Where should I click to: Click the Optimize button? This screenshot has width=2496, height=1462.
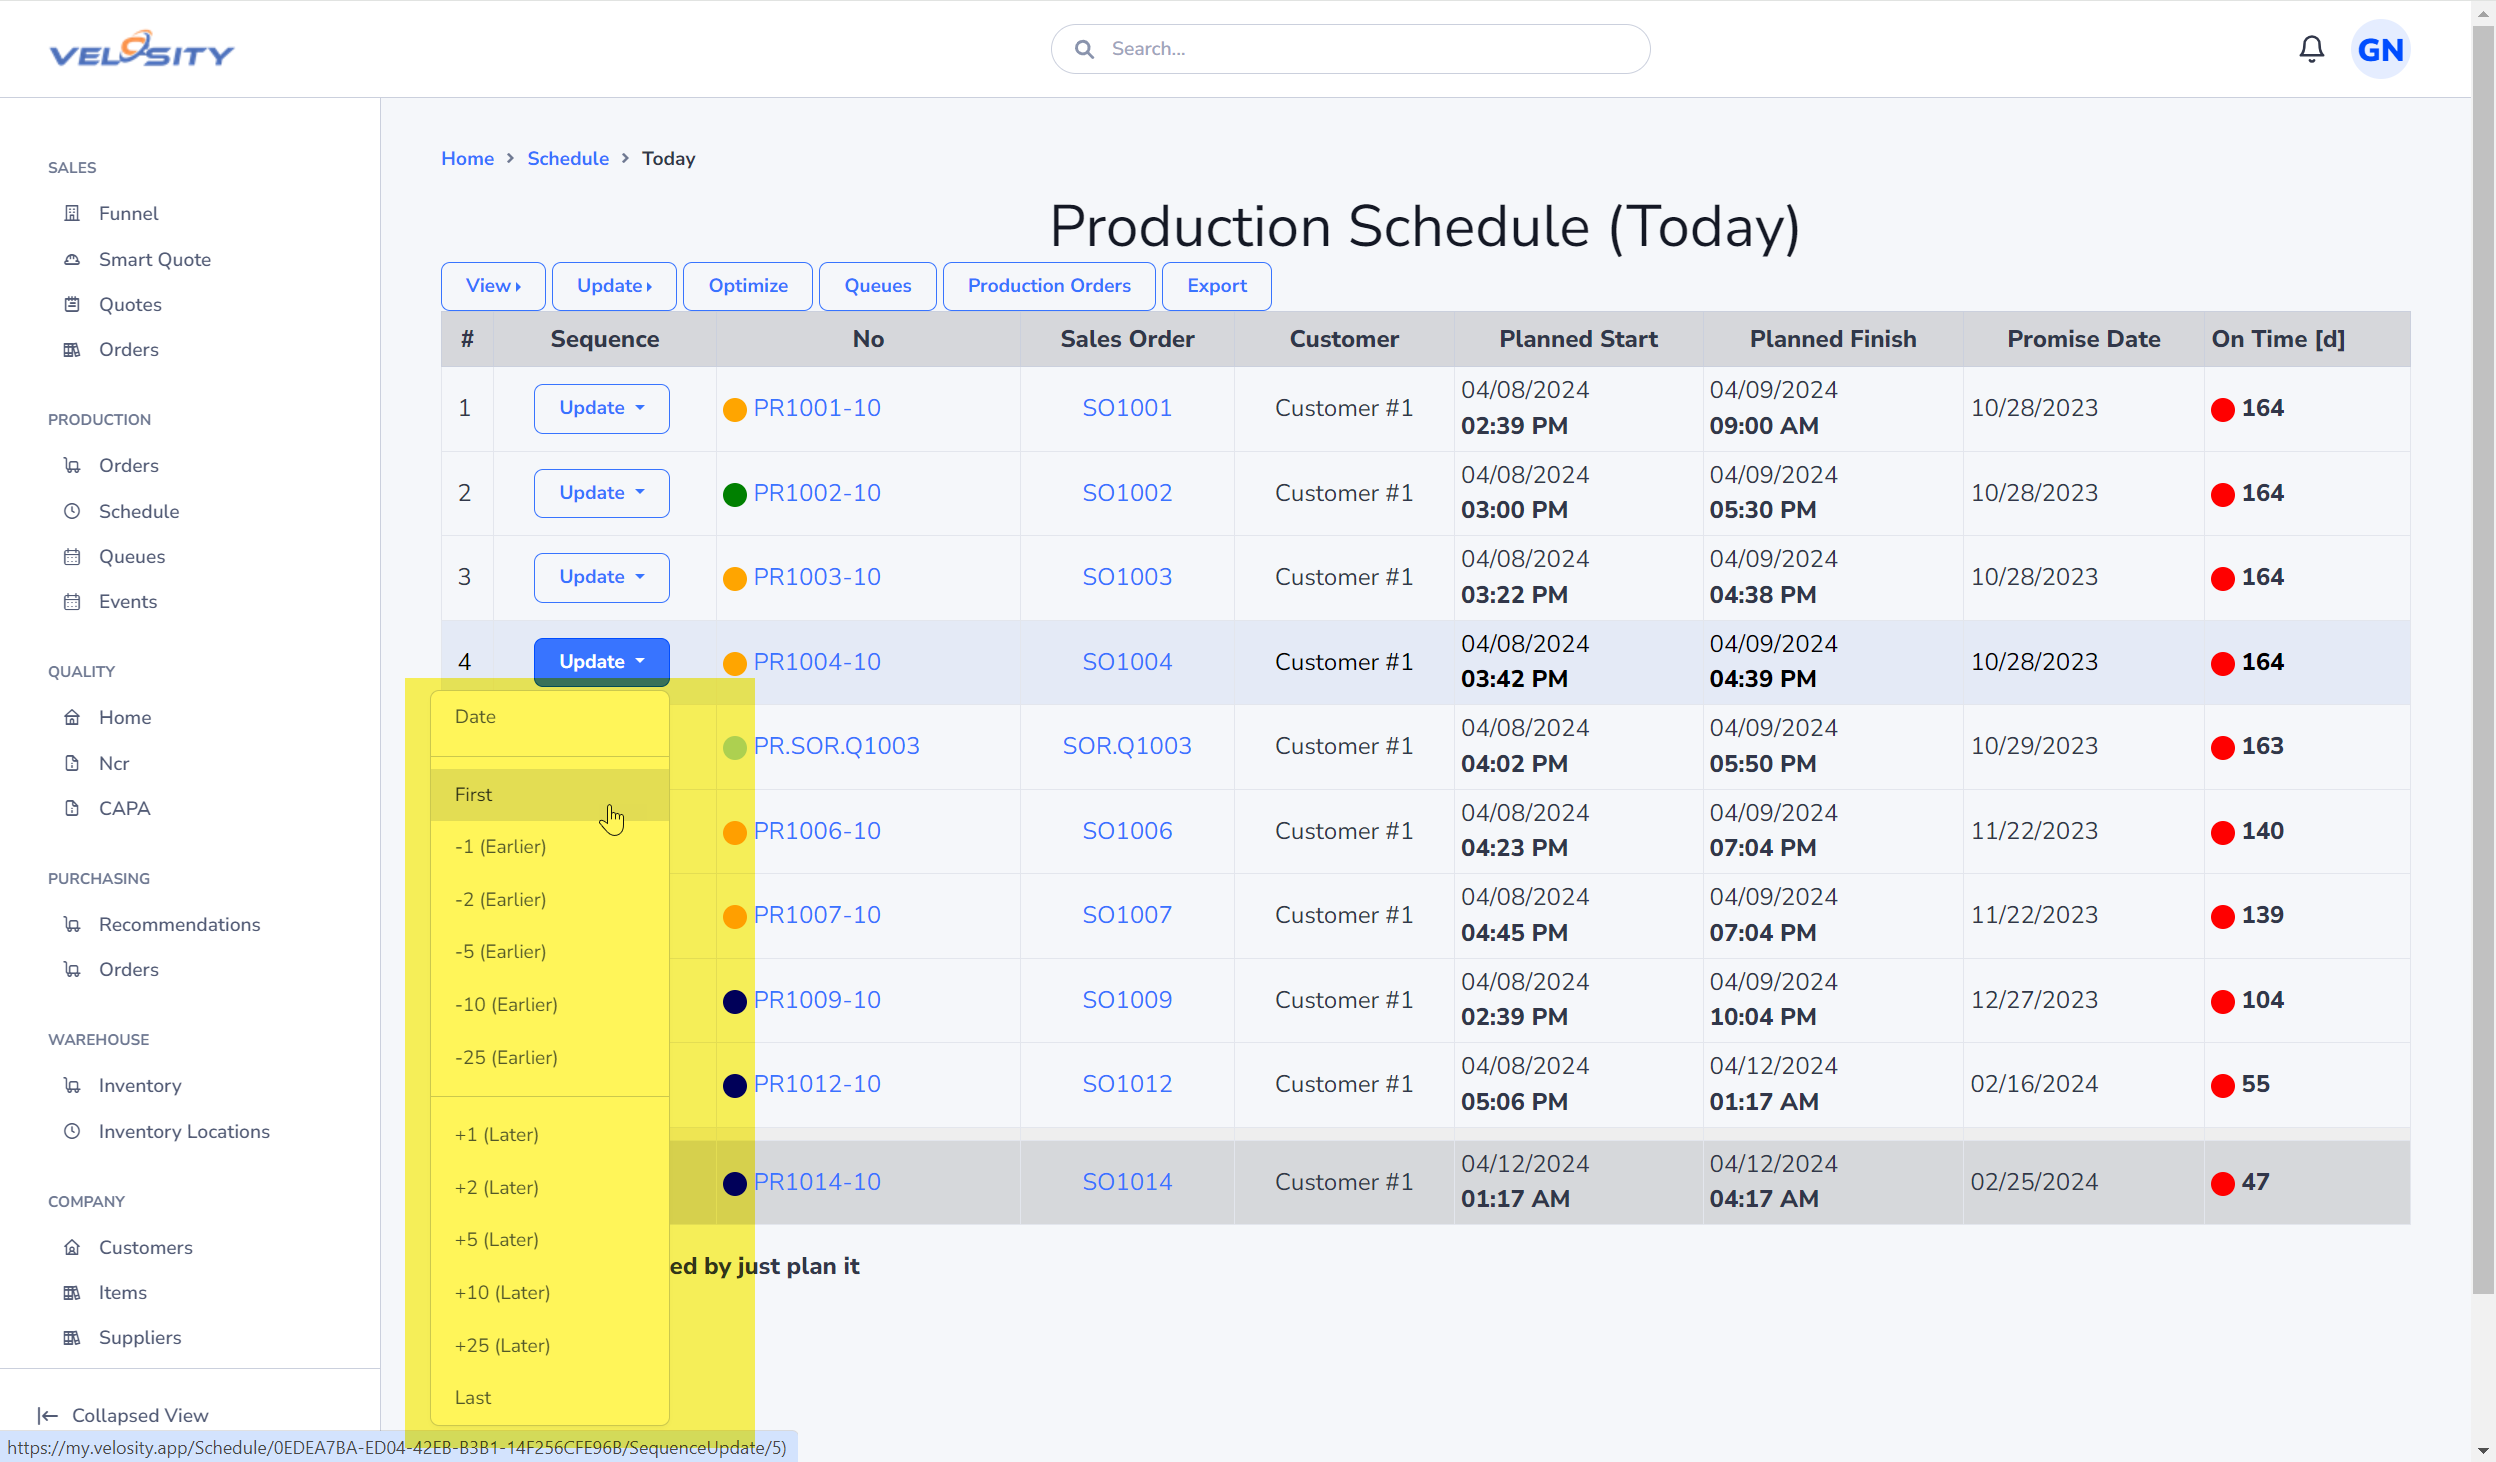(748, 286)
